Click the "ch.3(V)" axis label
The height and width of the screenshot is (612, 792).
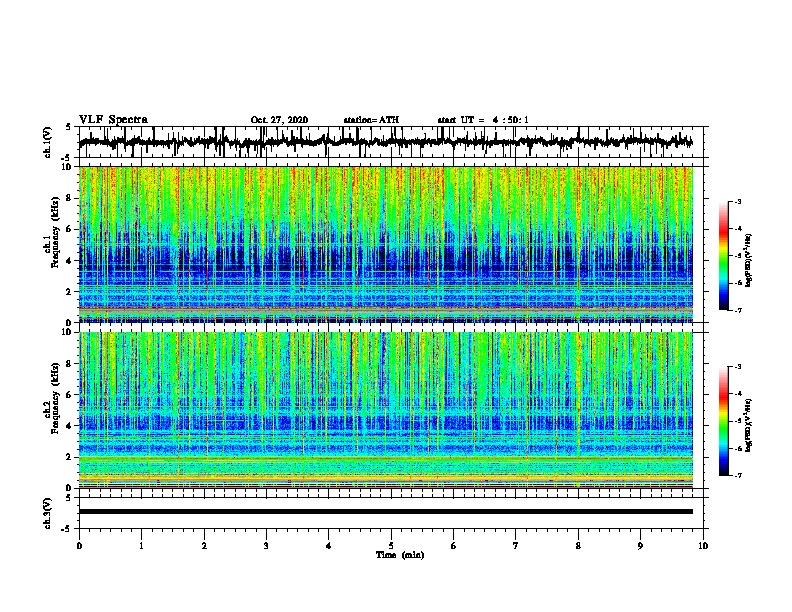coord(47,513)
